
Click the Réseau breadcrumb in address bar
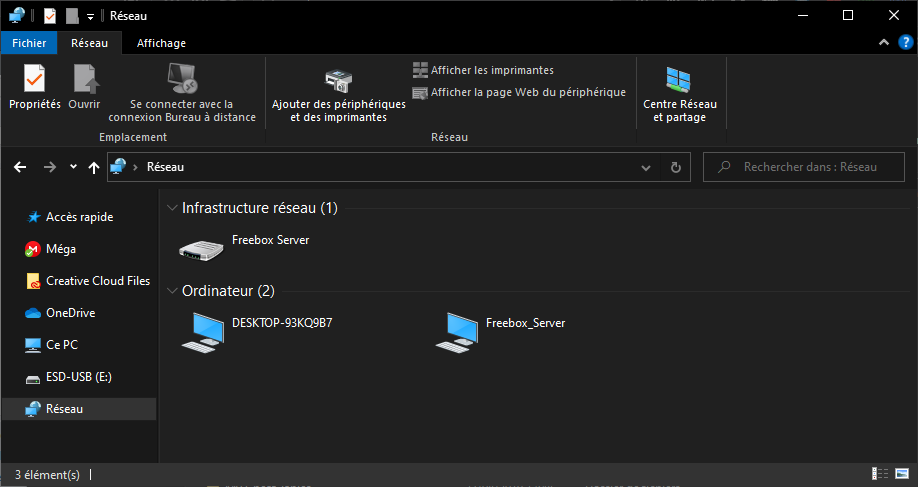point(165,167)
